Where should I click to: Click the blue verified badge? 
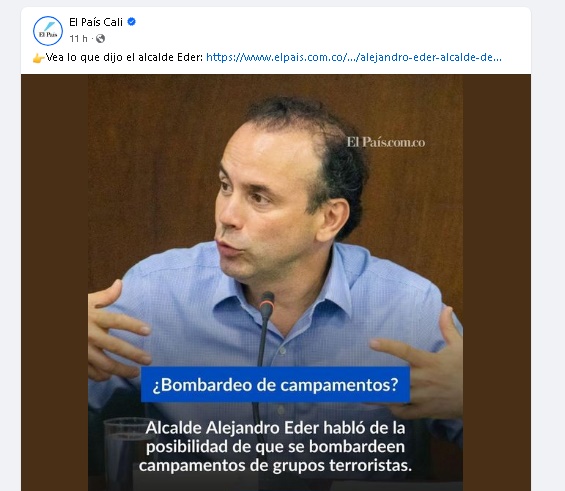pos(132,22)
